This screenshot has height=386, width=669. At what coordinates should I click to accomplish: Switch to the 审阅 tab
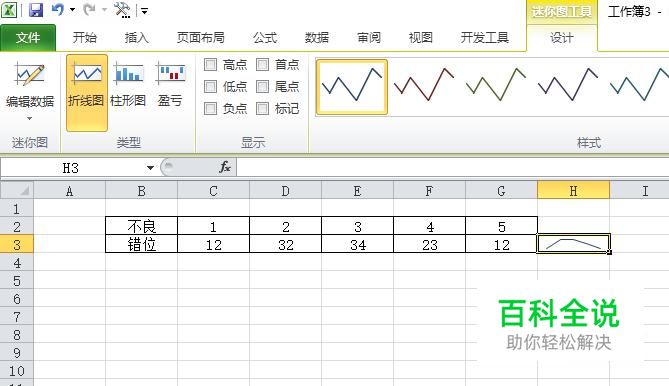[369, 38]
